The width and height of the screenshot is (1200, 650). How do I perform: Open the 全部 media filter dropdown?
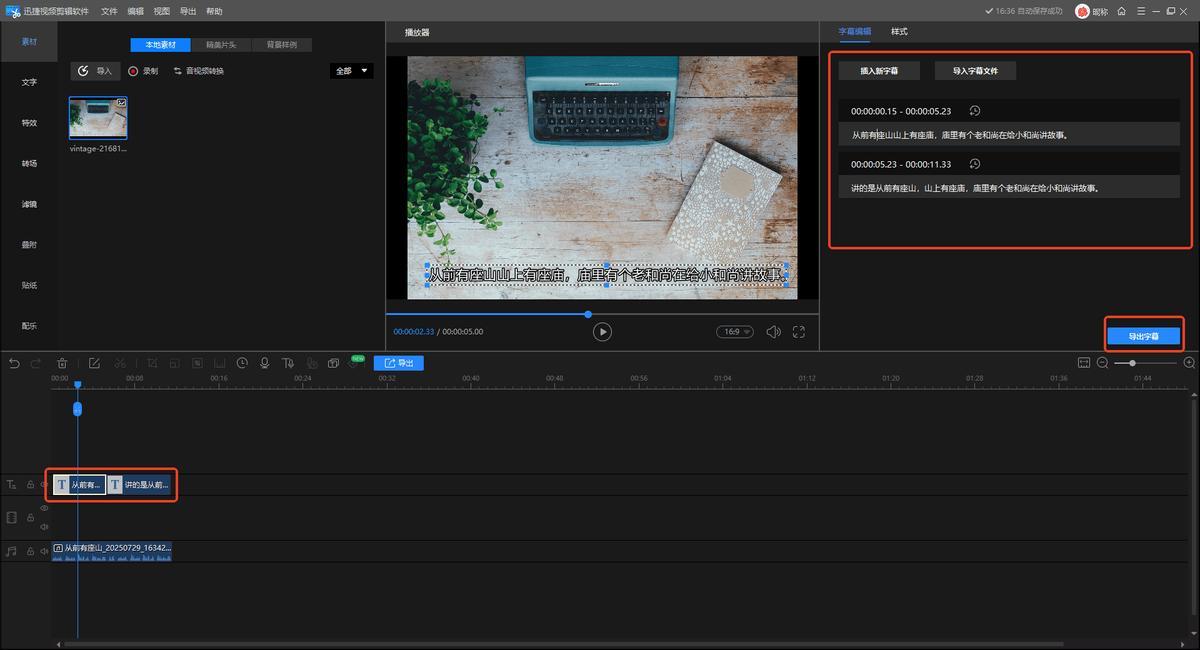[x=352, y=71]
